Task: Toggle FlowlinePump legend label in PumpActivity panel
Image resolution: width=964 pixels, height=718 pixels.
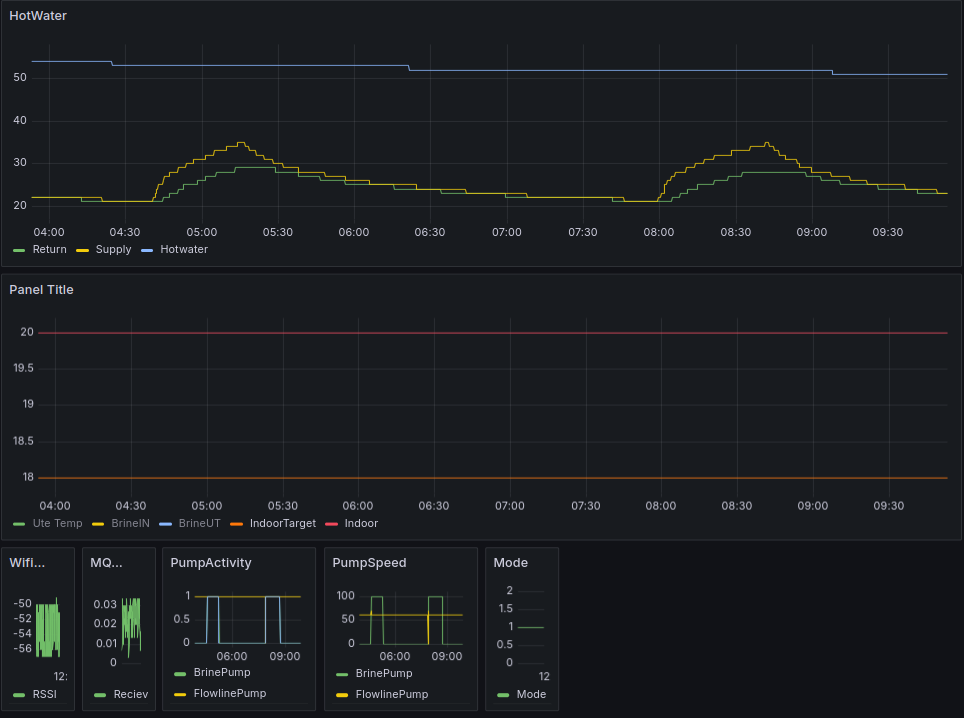Action: click(x=230, y=693)
